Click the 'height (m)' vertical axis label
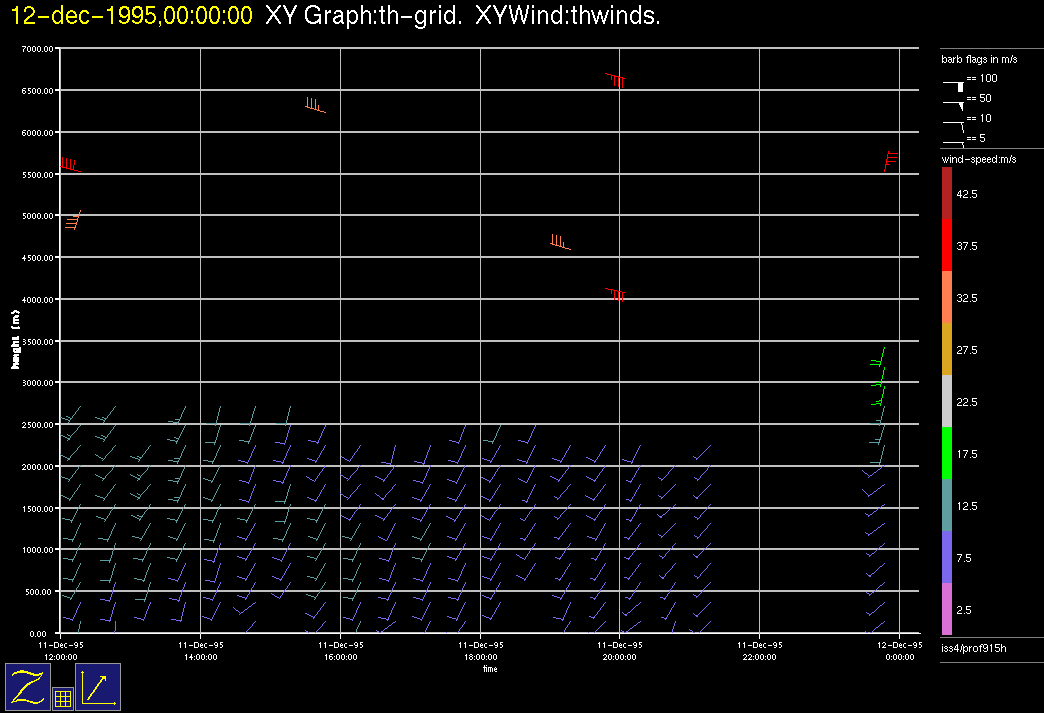 16,341
